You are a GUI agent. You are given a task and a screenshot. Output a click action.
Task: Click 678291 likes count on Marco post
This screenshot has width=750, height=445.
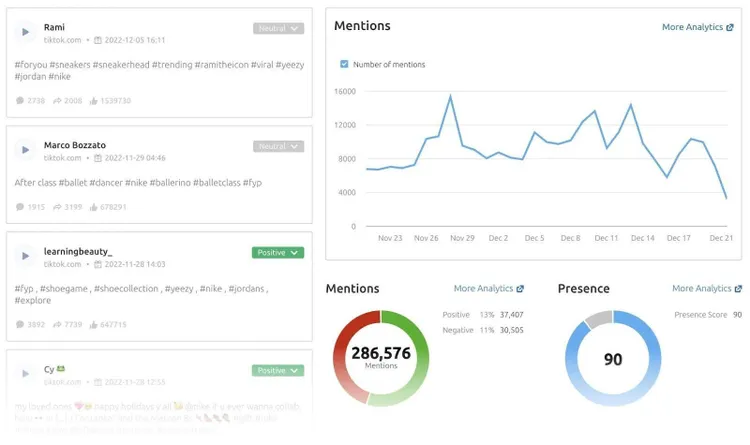[113, 207]
